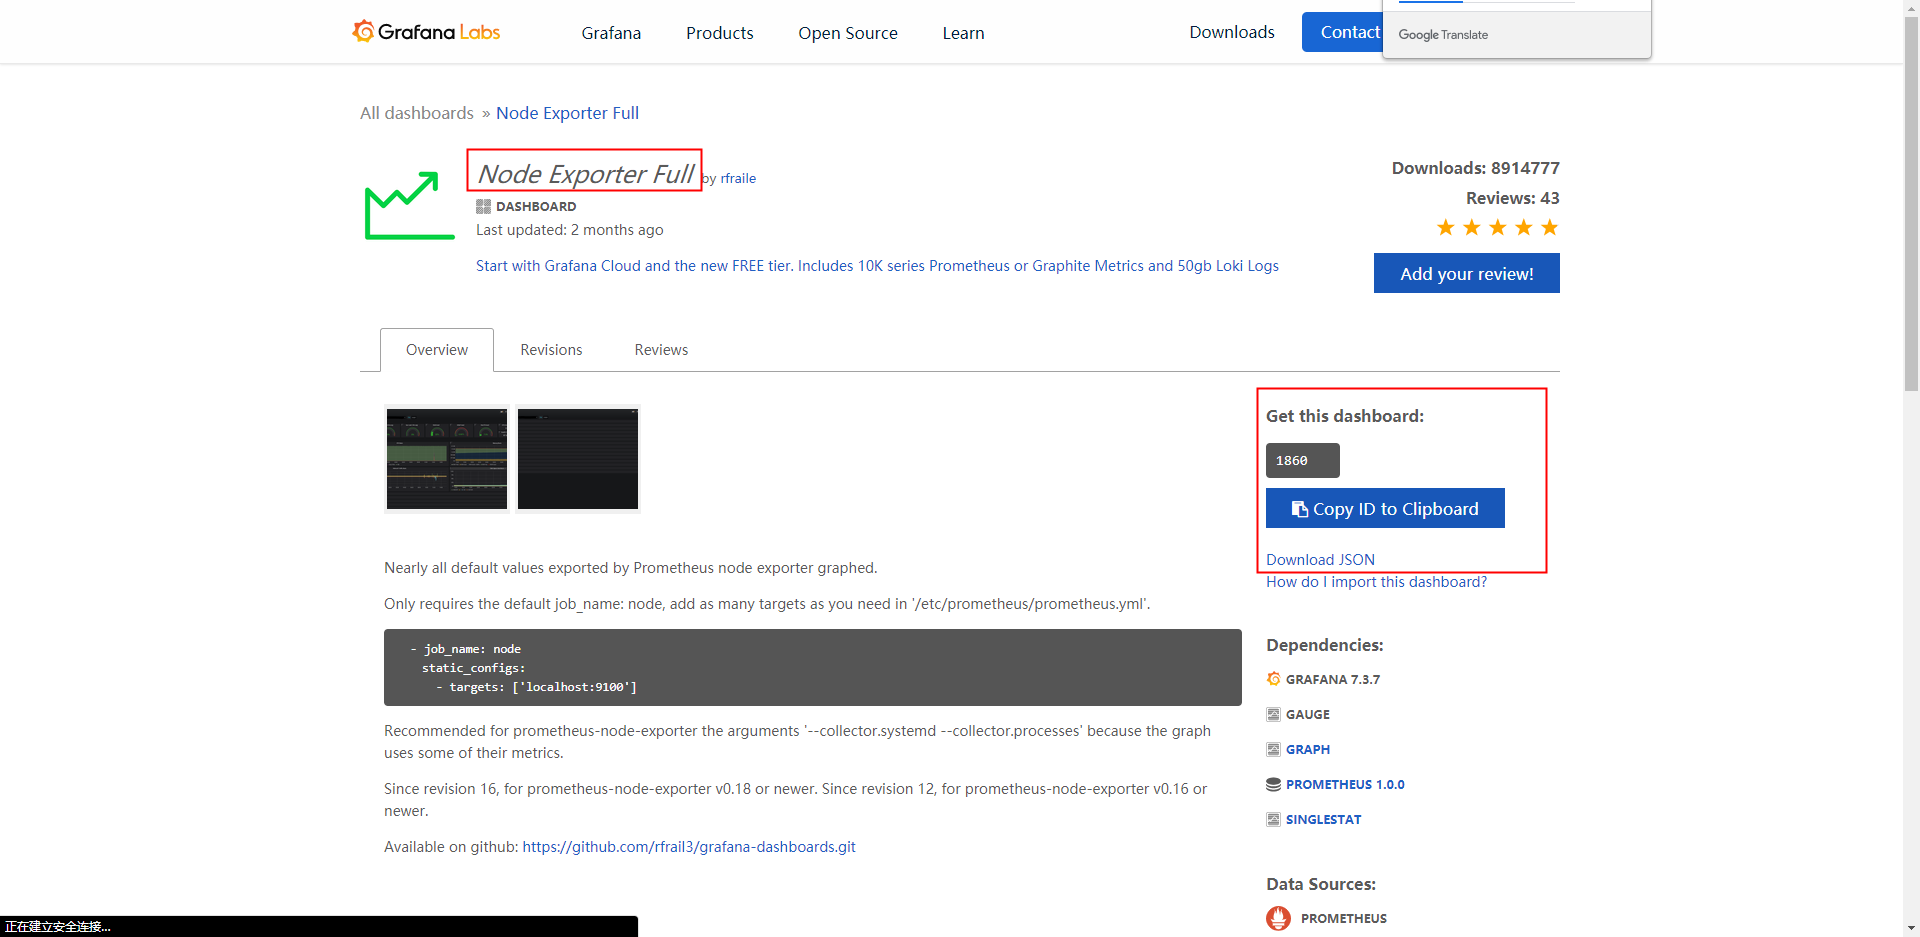Image resolution: width=1920 pixels, height=937 pixels.
Task: Click the third rating star
Action: pos(1498,228)
